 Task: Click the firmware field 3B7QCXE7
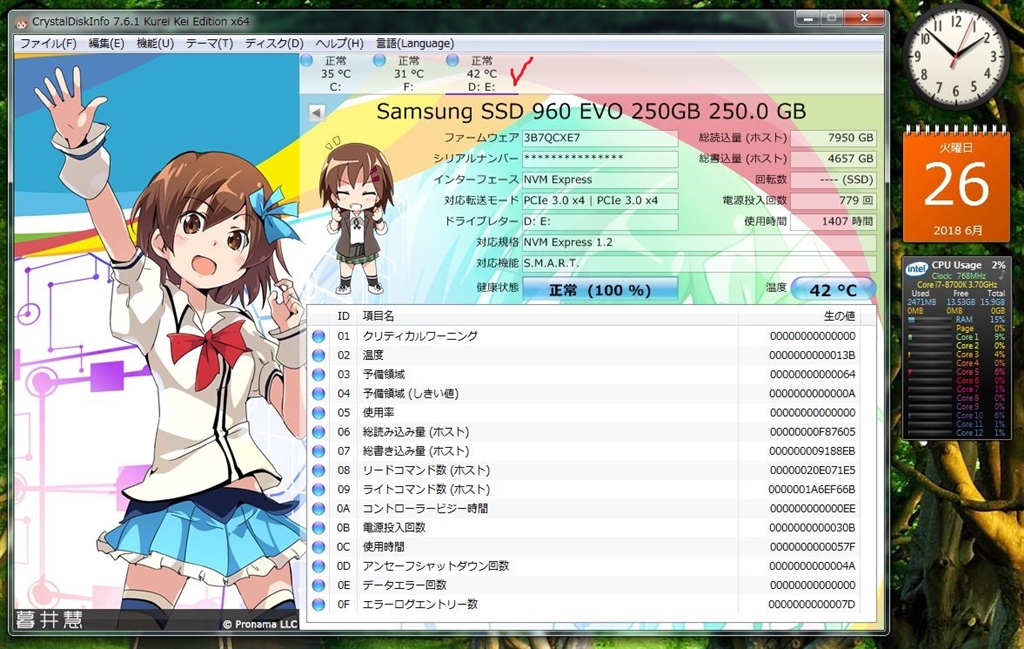pyautogui.click(x=600, y=138)
